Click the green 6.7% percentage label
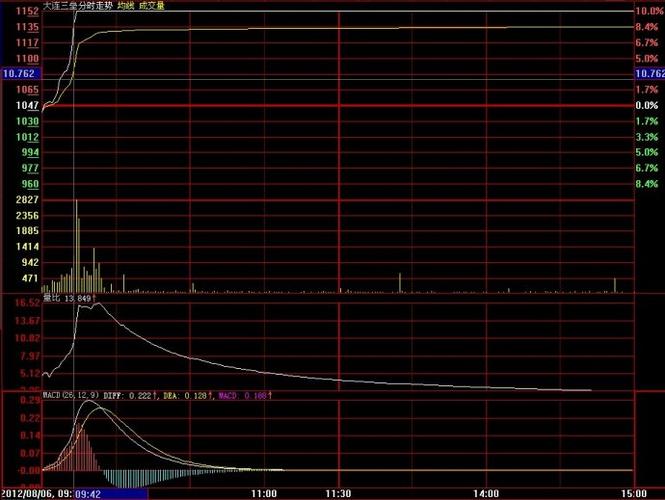 point(647,168)
